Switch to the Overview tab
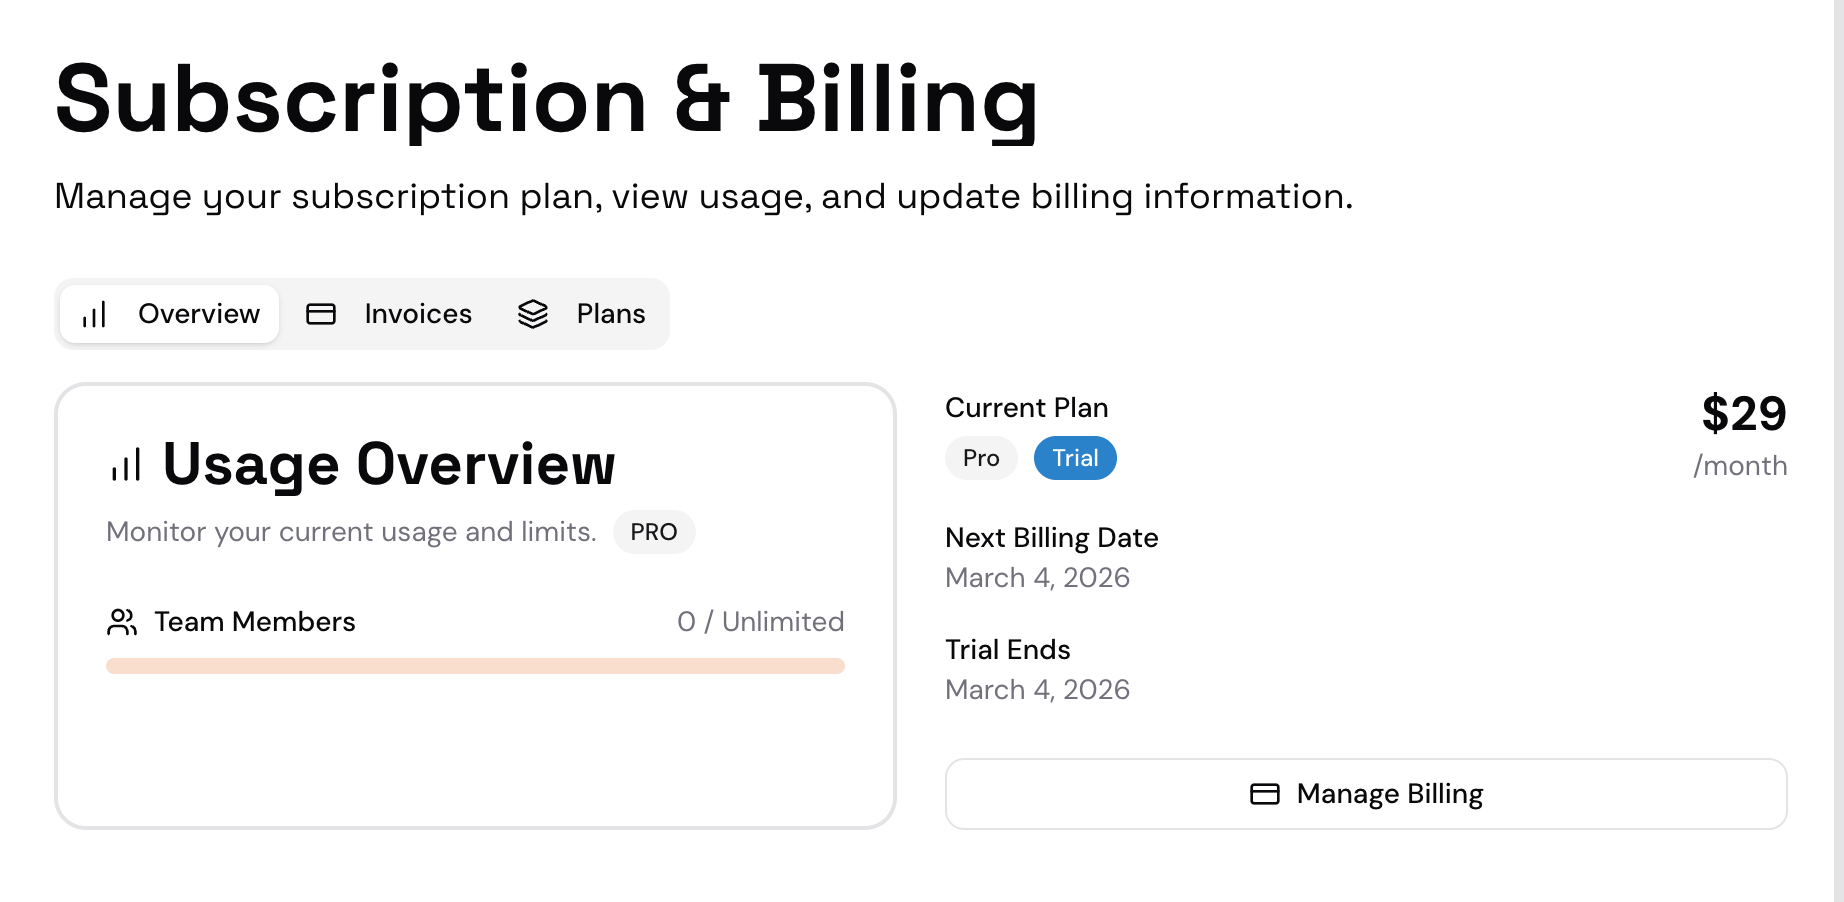The width and height of the screenshot is (1844, 902). pyautogui.click(x=170, y=314)
